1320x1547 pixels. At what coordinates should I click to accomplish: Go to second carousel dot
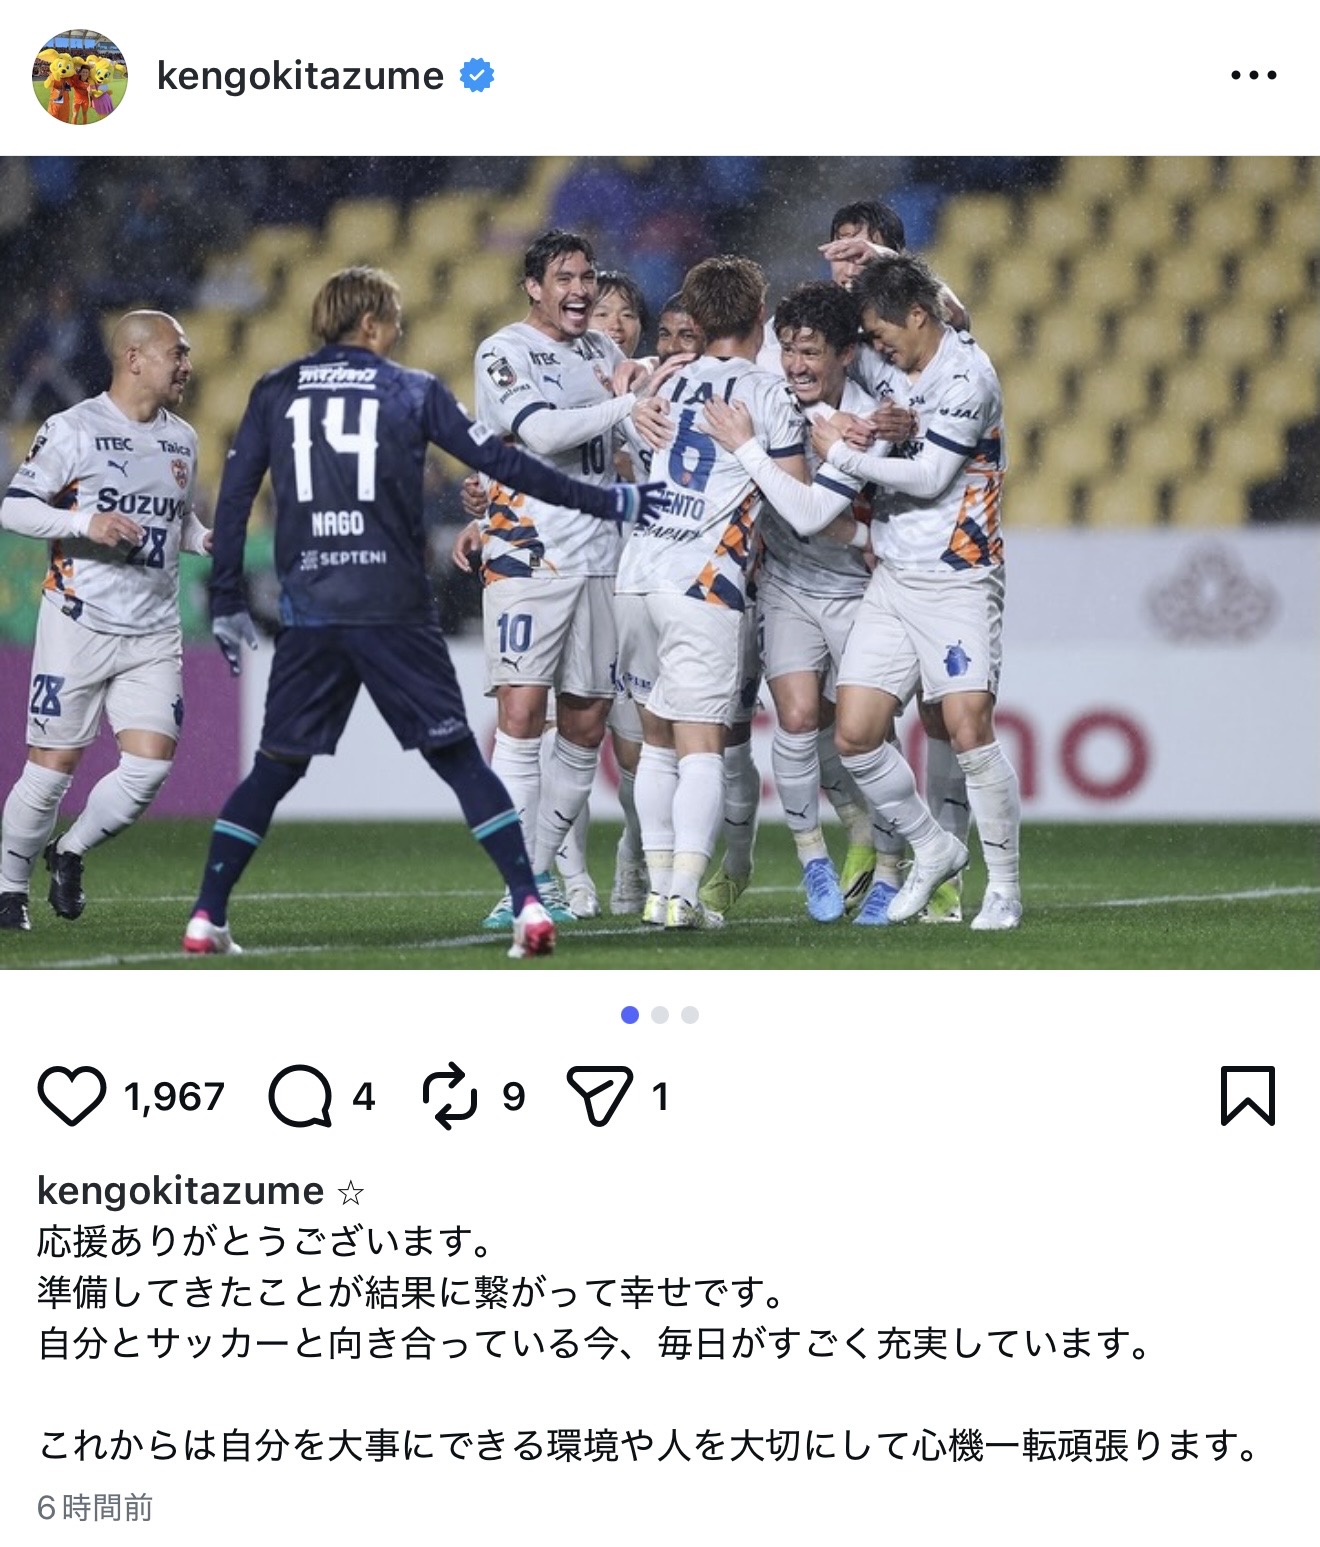[x=659, y=1015]
